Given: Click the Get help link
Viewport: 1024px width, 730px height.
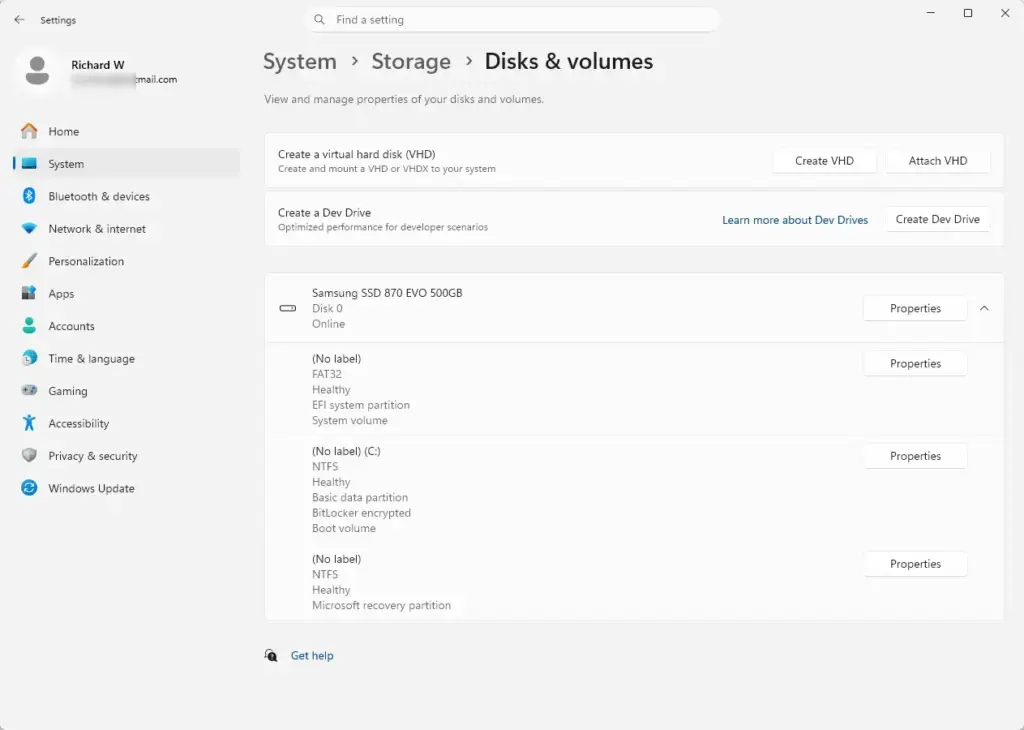Looking at the screenshot, I should point(312,656).
